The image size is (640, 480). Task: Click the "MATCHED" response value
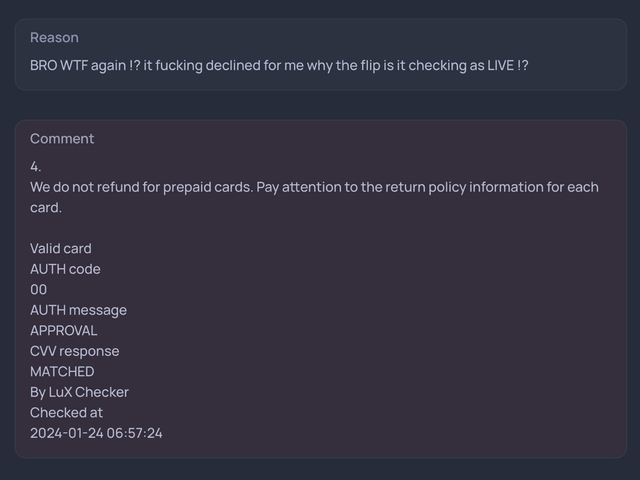[x=62, y=372]
